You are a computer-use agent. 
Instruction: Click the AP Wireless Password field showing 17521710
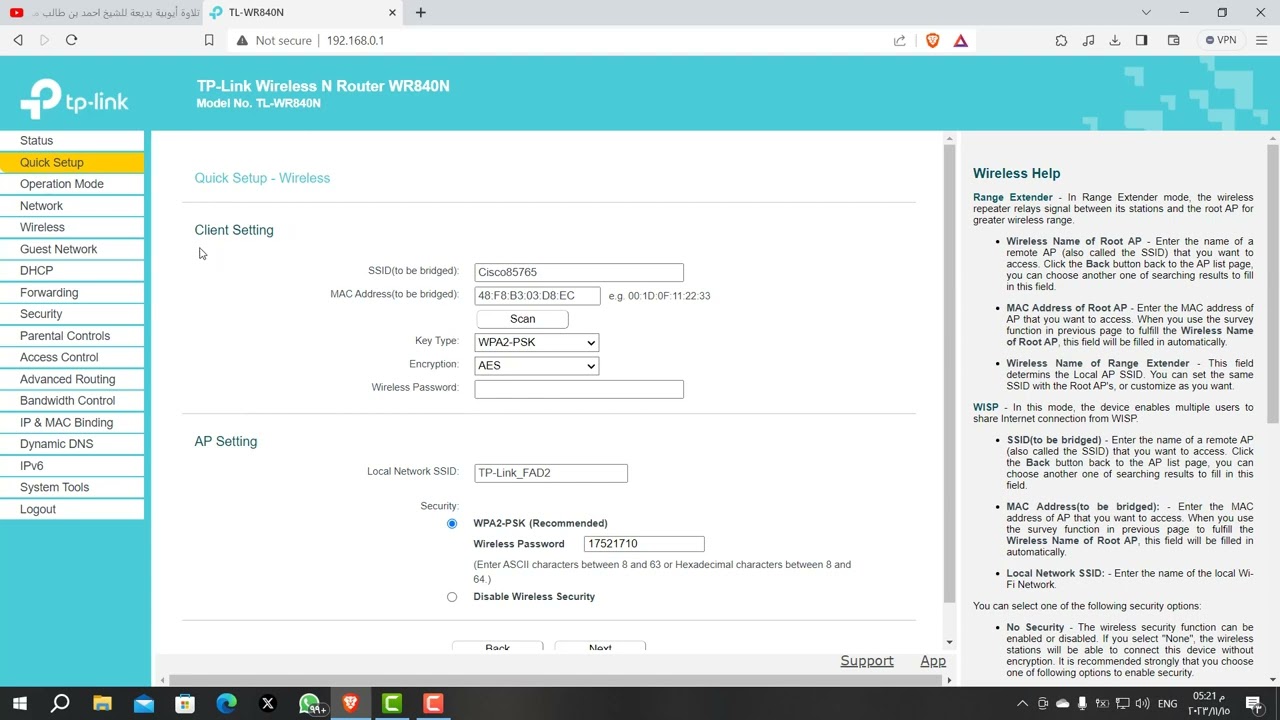(x=644, y=544)
